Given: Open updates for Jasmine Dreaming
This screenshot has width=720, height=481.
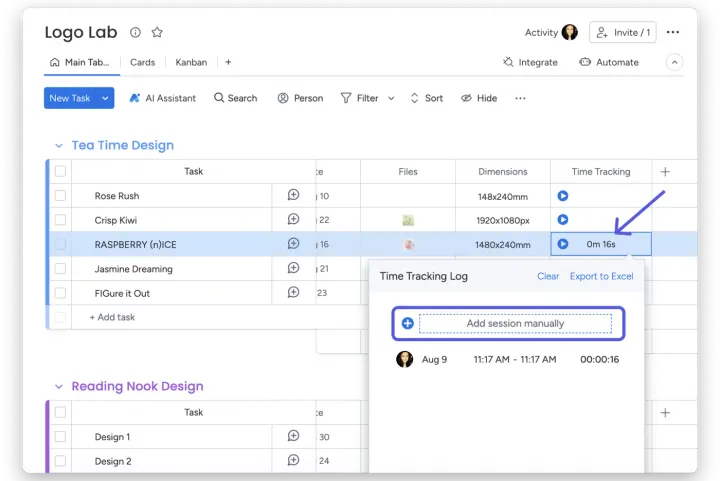Looking at the screenshot, I should pos(293,268).
